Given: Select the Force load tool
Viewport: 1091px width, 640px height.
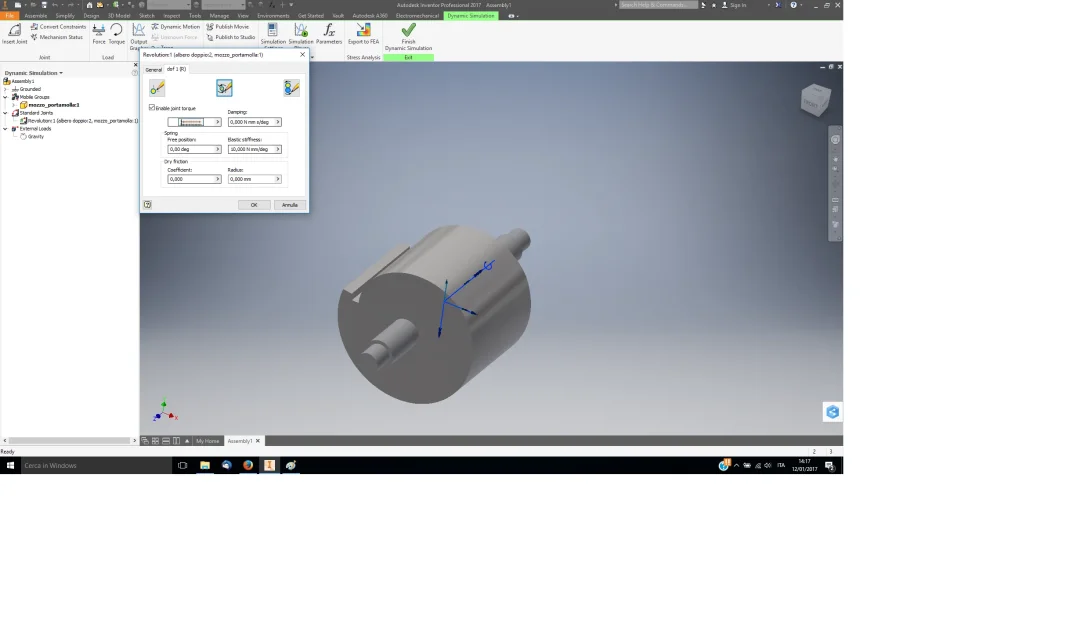Looking at the screenshot, I should [x=99, y=33].
